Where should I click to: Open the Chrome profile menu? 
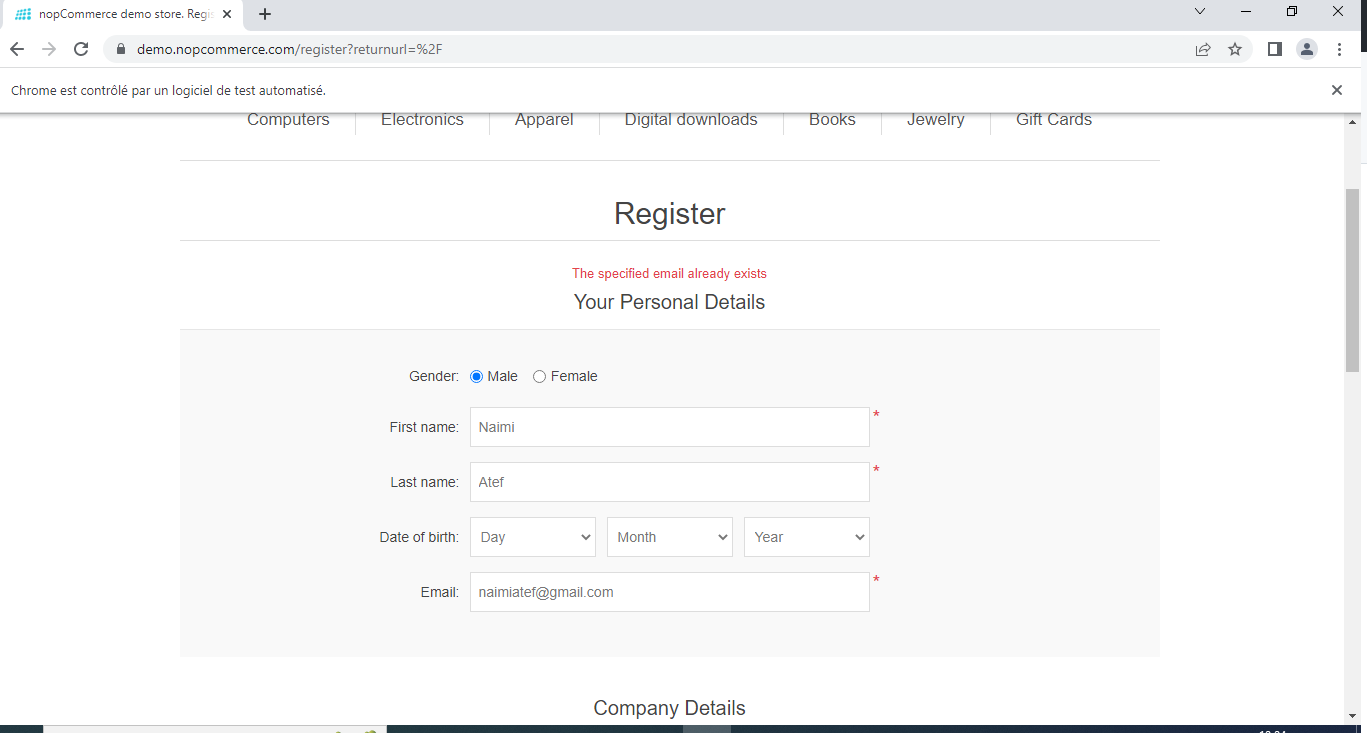click(x=1307, y=48)
